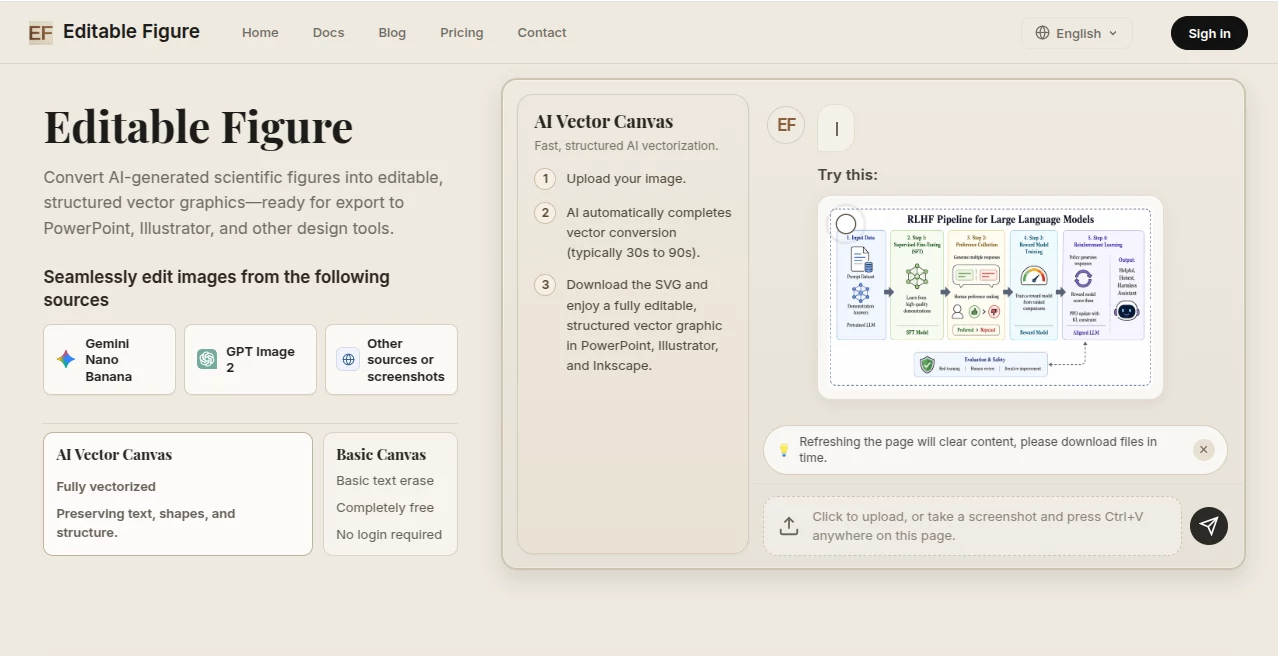1278x656 pixels.
Task: Click step 3 number circle
Action: pyautogui.click(x=545, y=285)
